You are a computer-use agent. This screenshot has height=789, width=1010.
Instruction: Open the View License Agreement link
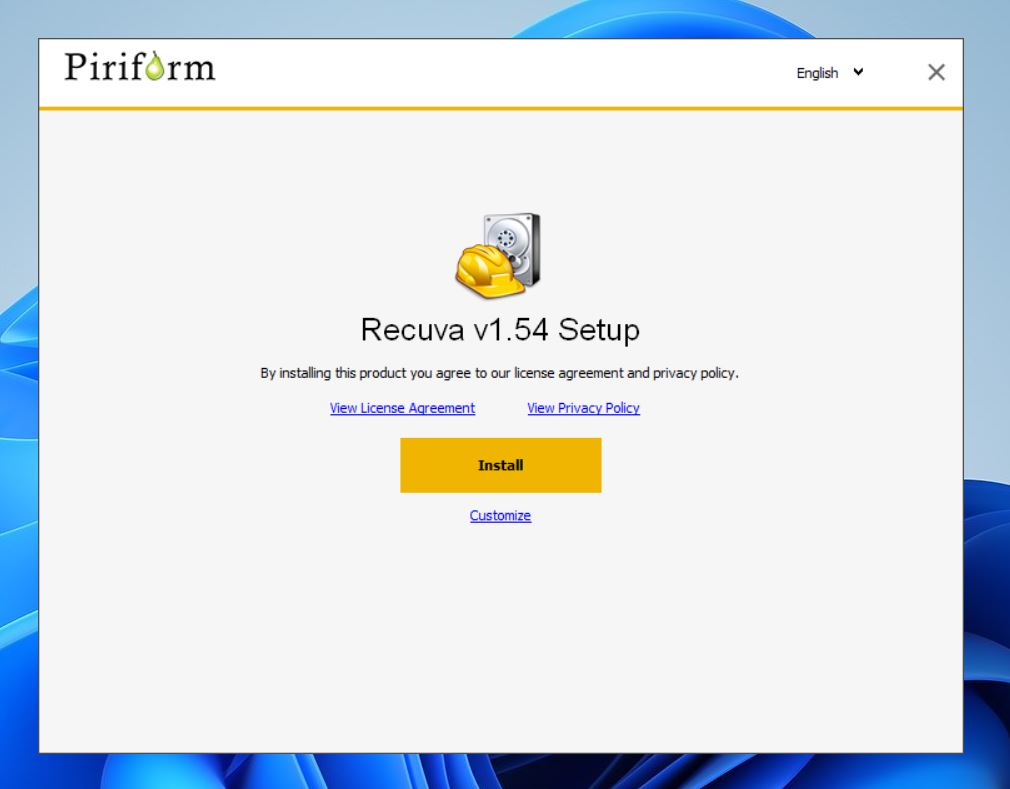(x=402, y=408)
